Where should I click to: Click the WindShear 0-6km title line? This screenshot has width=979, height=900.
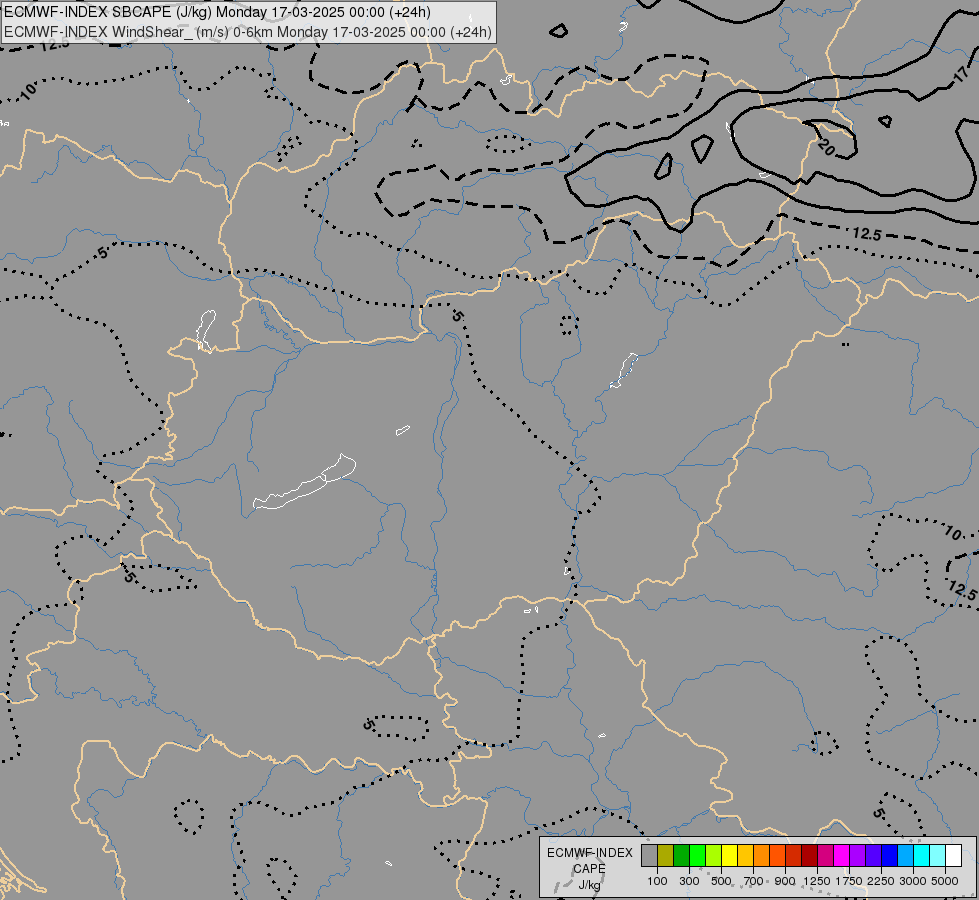point(248,32)
